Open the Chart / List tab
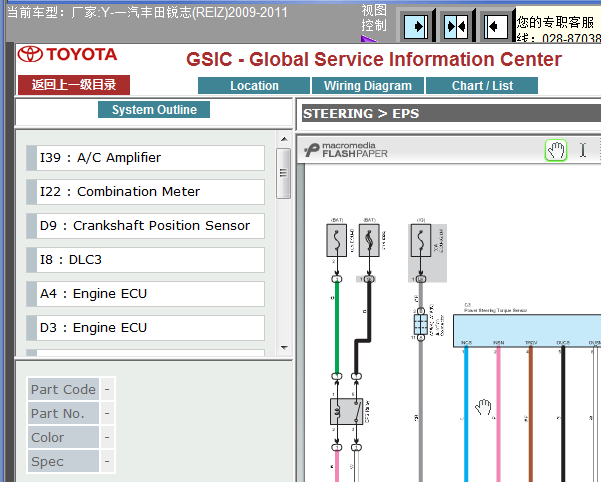 click(482, 85)
